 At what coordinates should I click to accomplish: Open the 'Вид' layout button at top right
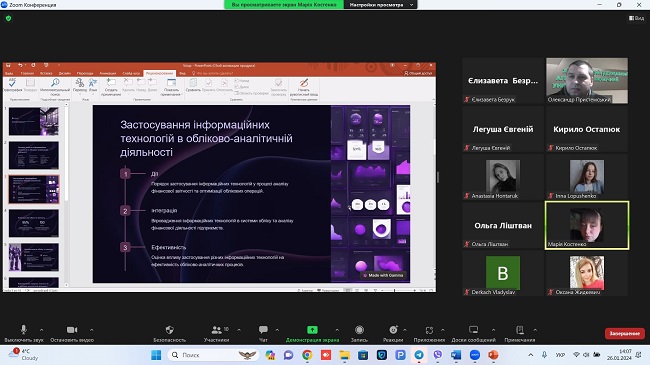coord(636,18)
